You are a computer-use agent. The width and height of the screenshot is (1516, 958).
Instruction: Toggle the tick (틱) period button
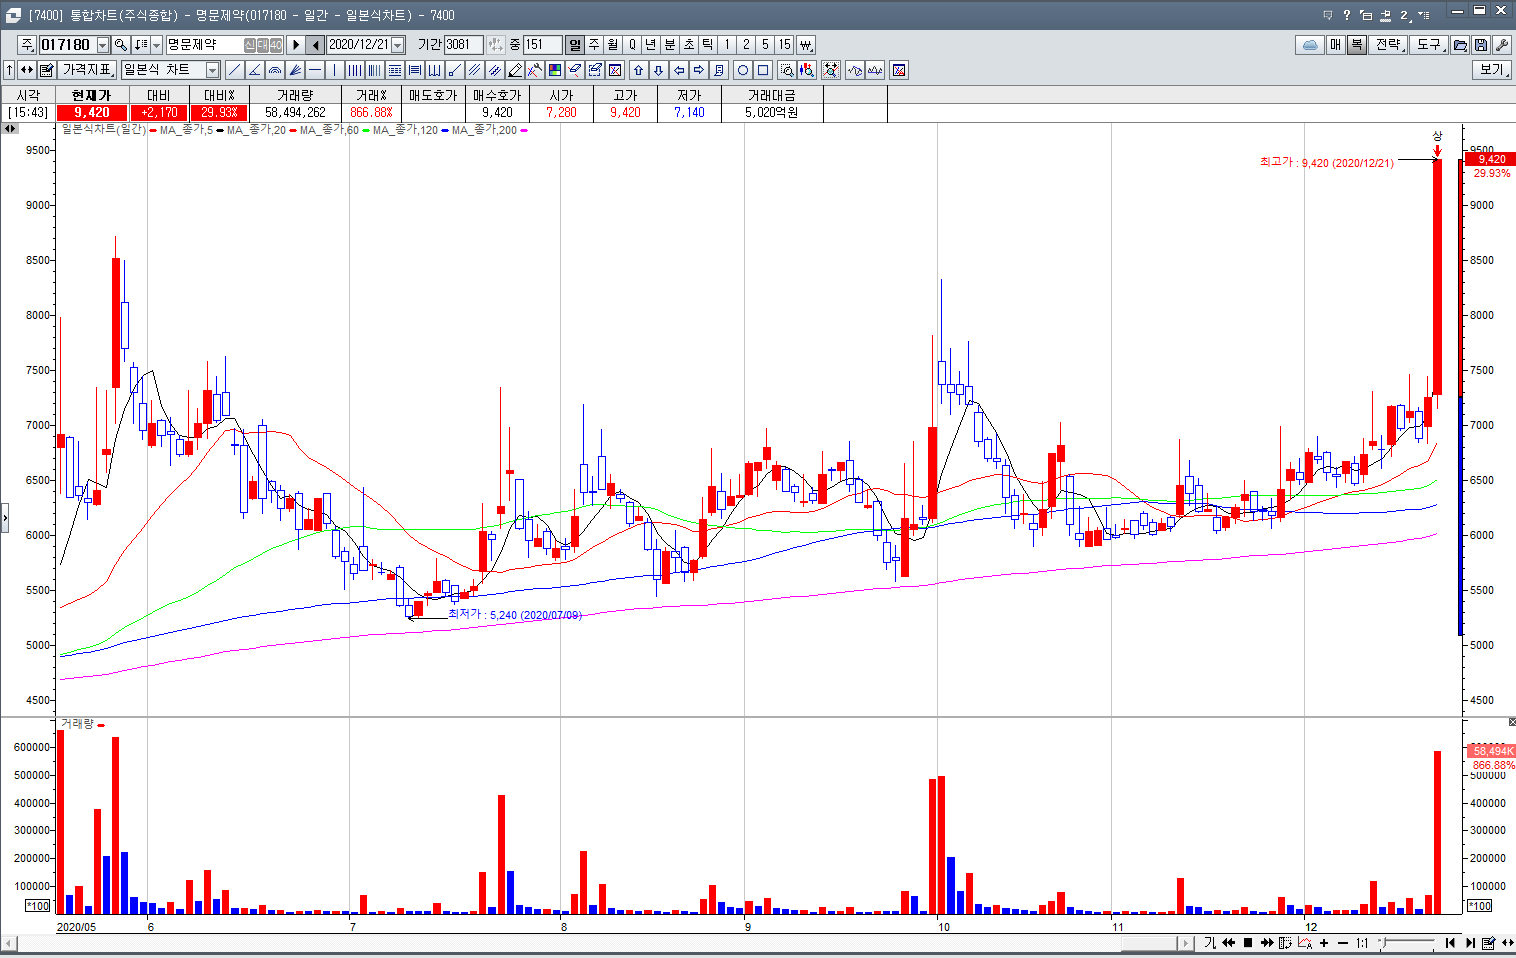pyautogui.click(x=707, y=45)
